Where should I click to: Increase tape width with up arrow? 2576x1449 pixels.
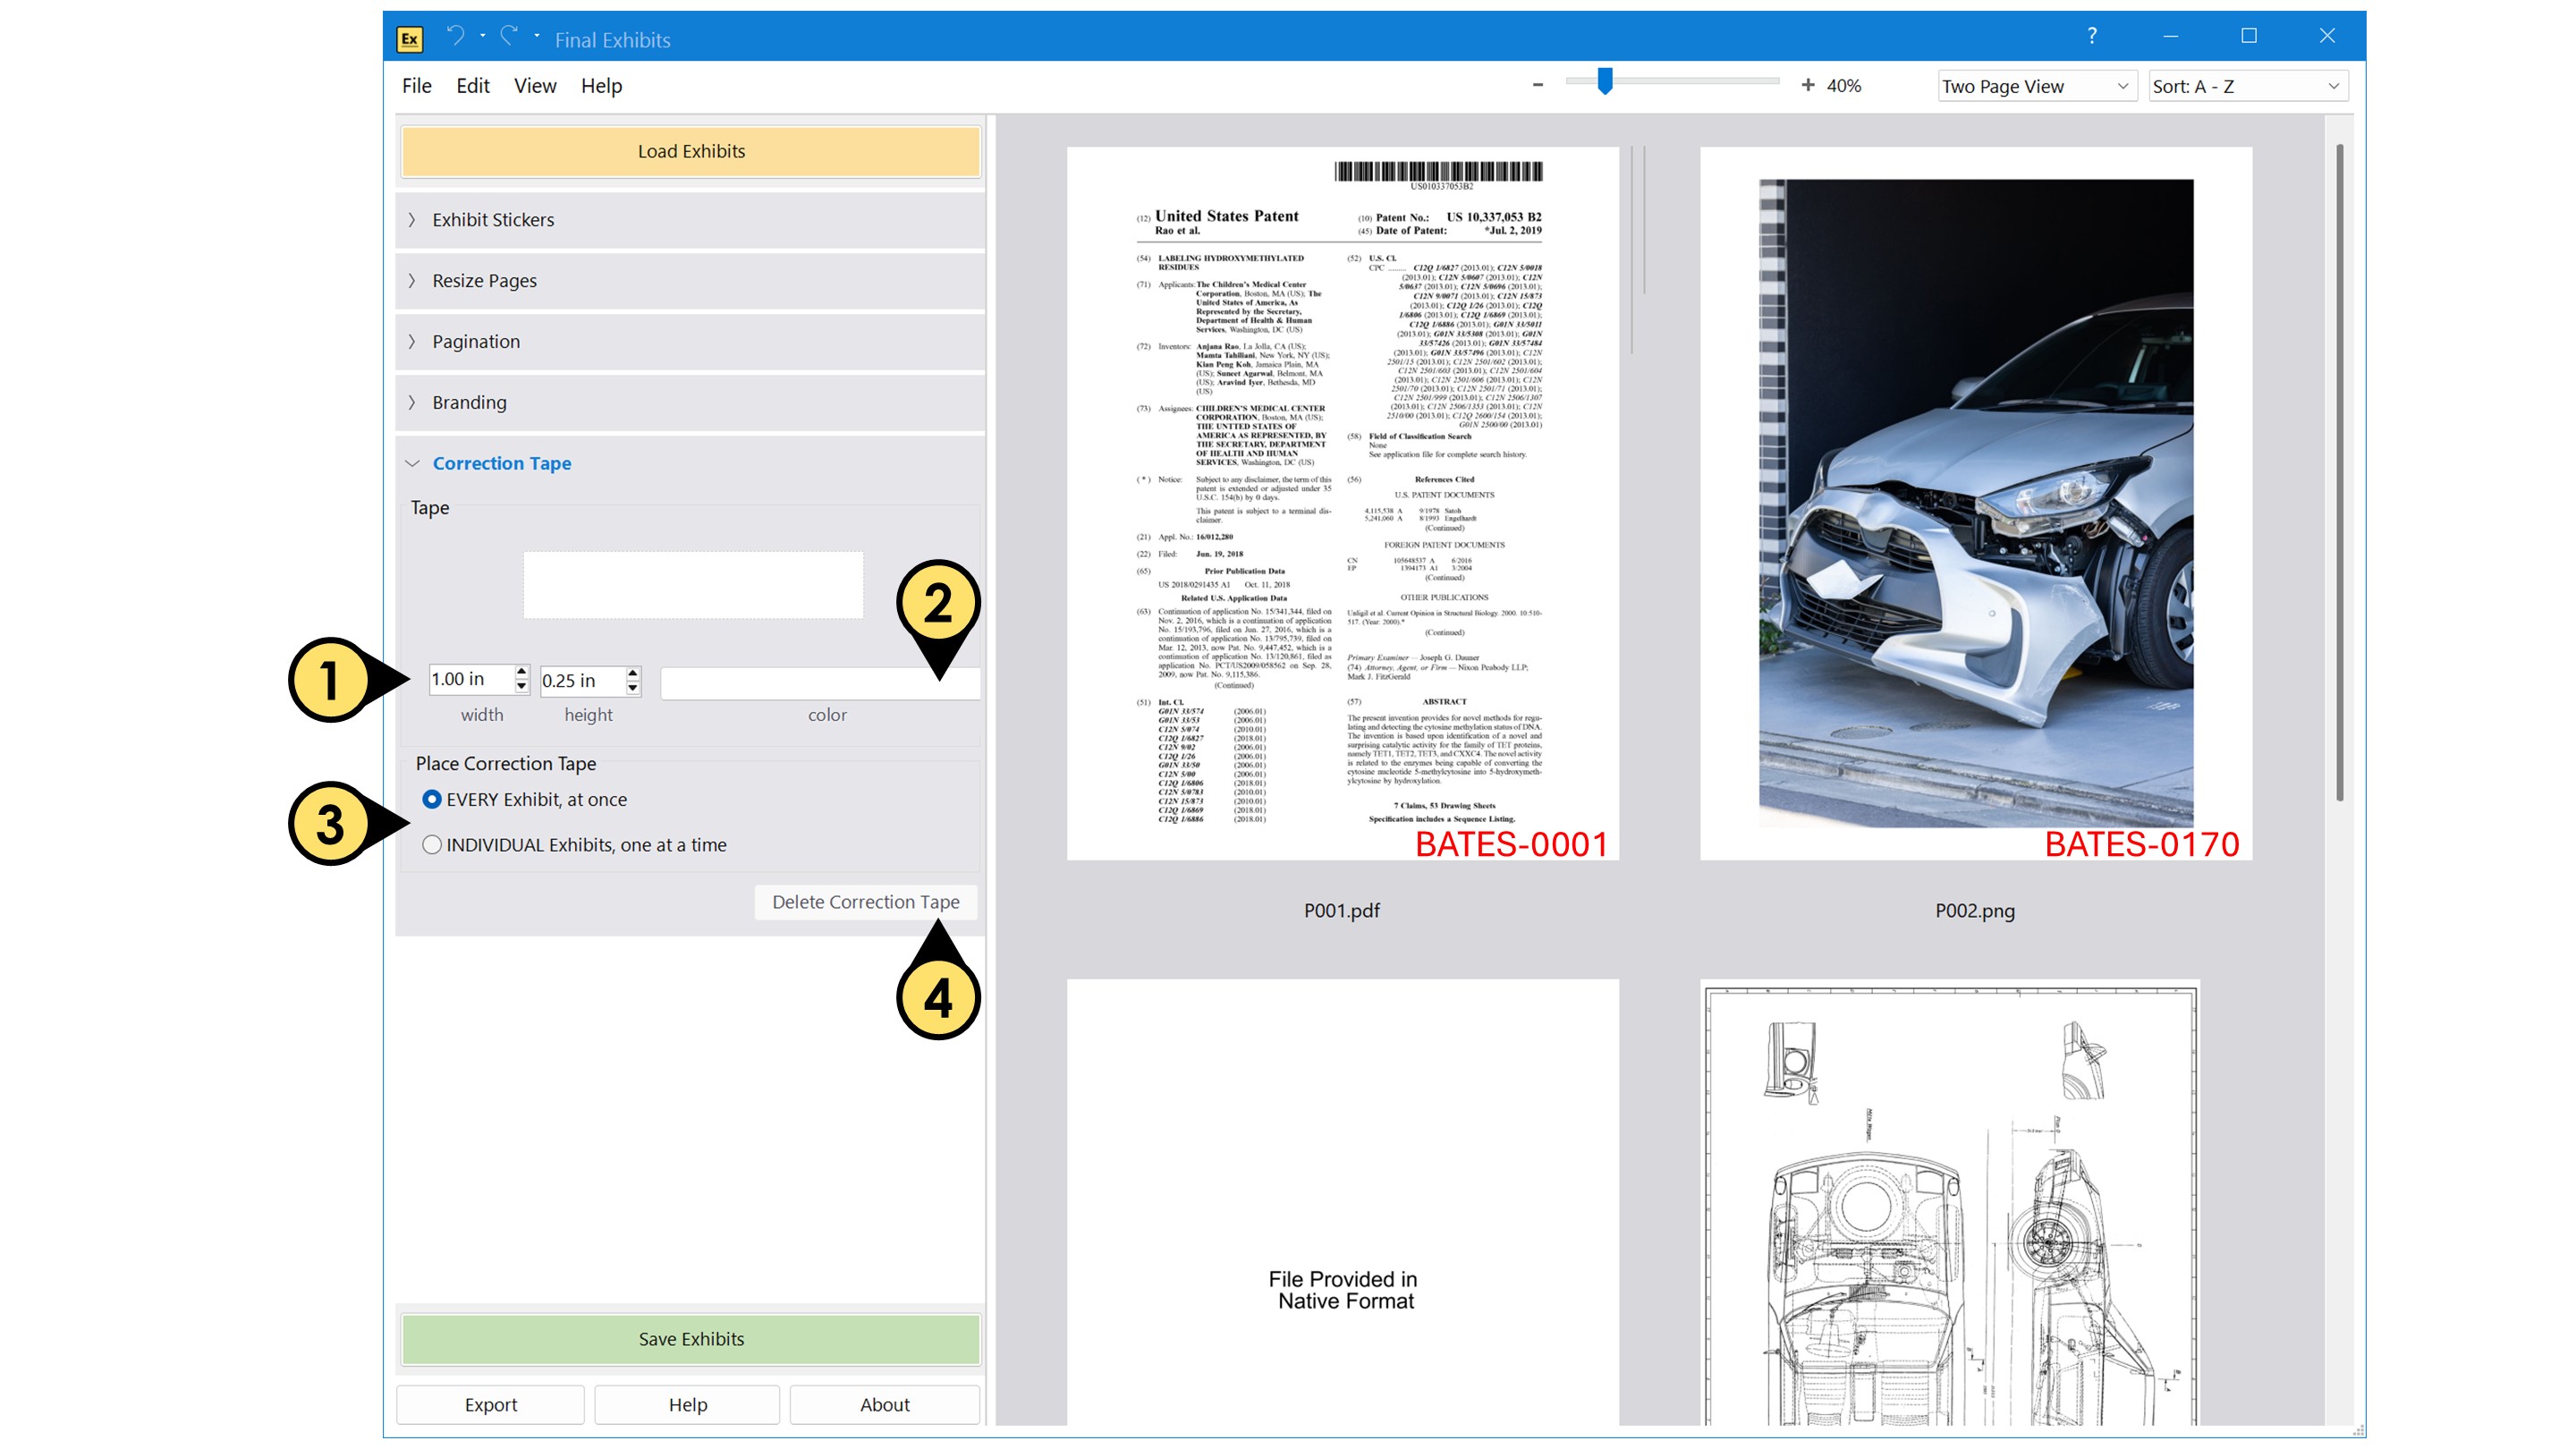521,671
